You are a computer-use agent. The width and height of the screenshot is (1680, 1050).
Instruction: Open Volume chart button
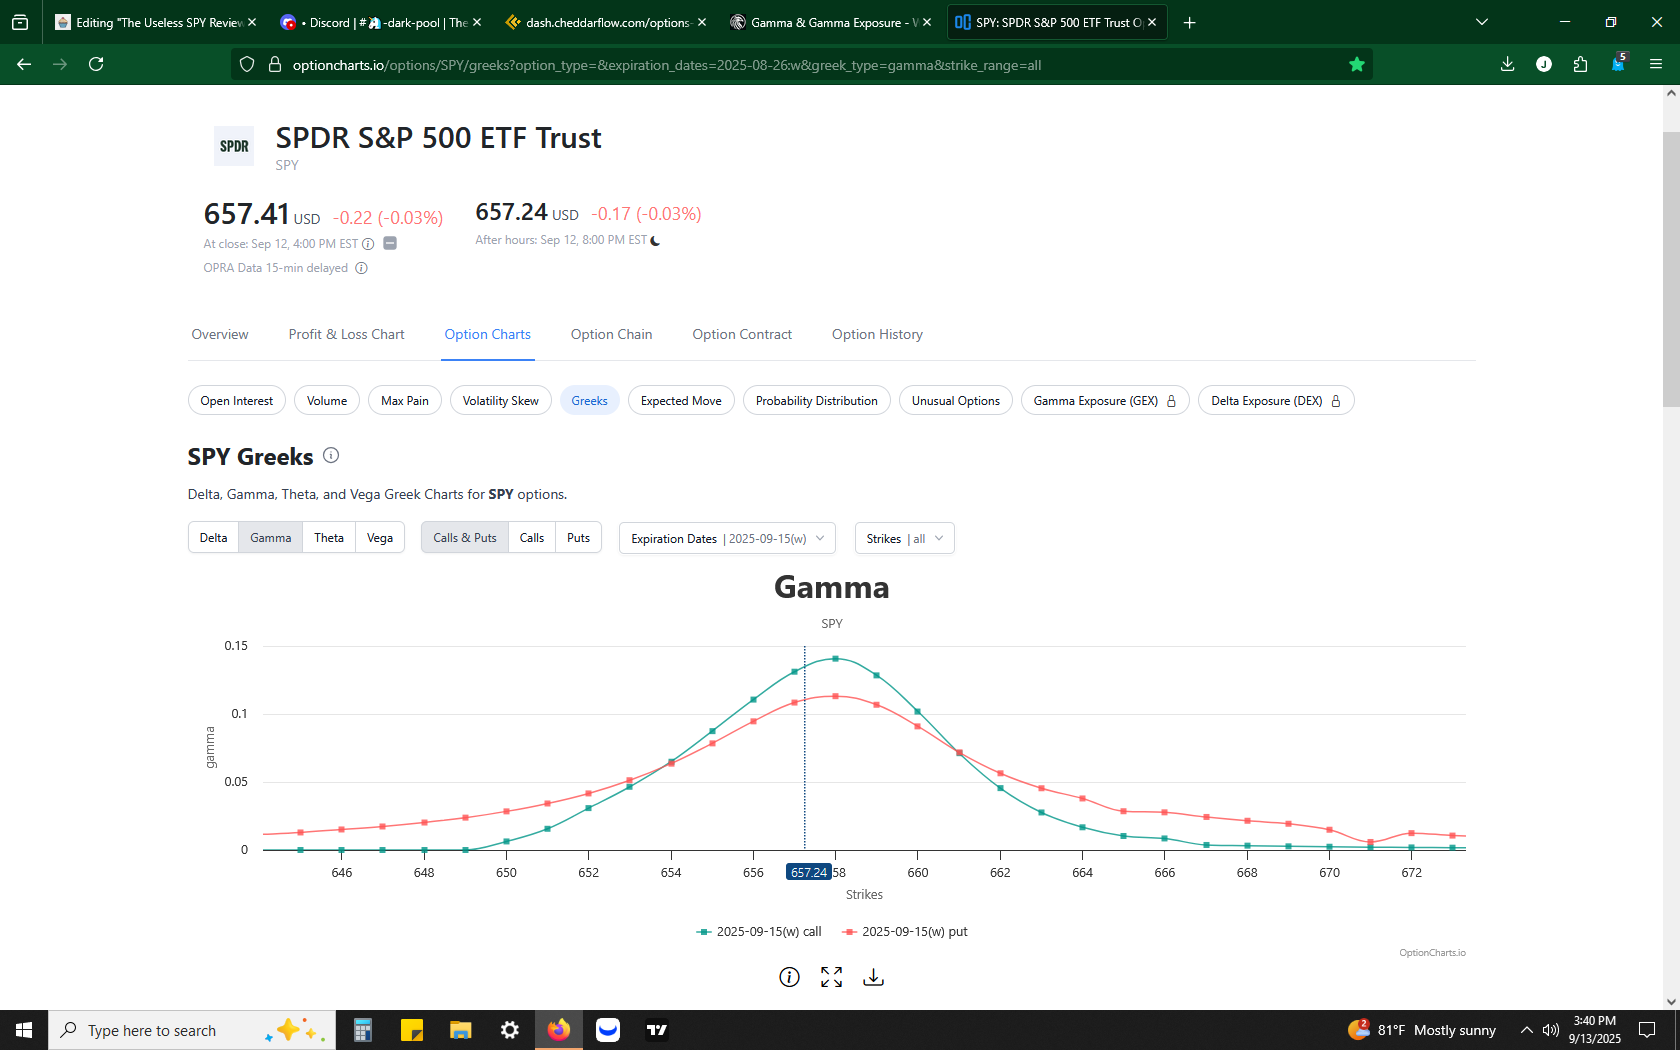click(x=327, y=401)
